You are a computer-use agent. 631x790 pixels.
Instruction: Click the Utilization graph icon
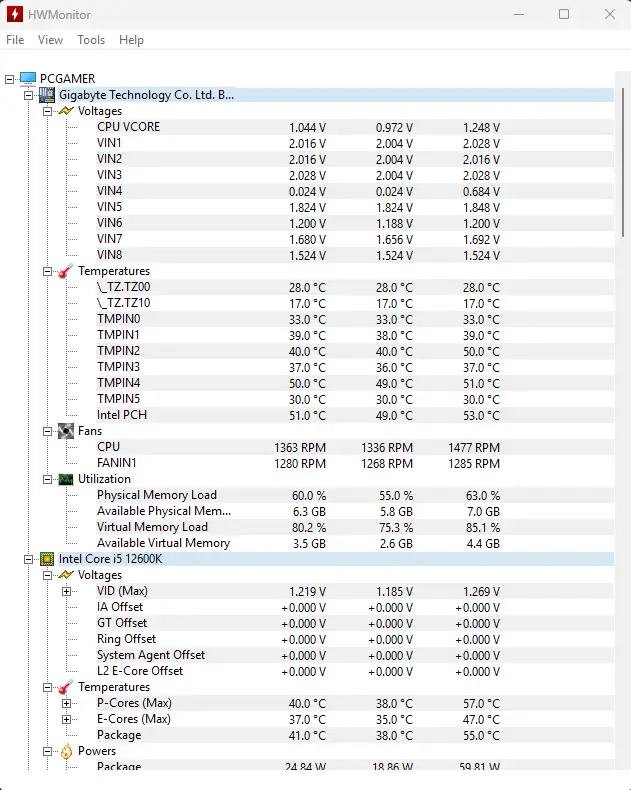tap(66, 479)
